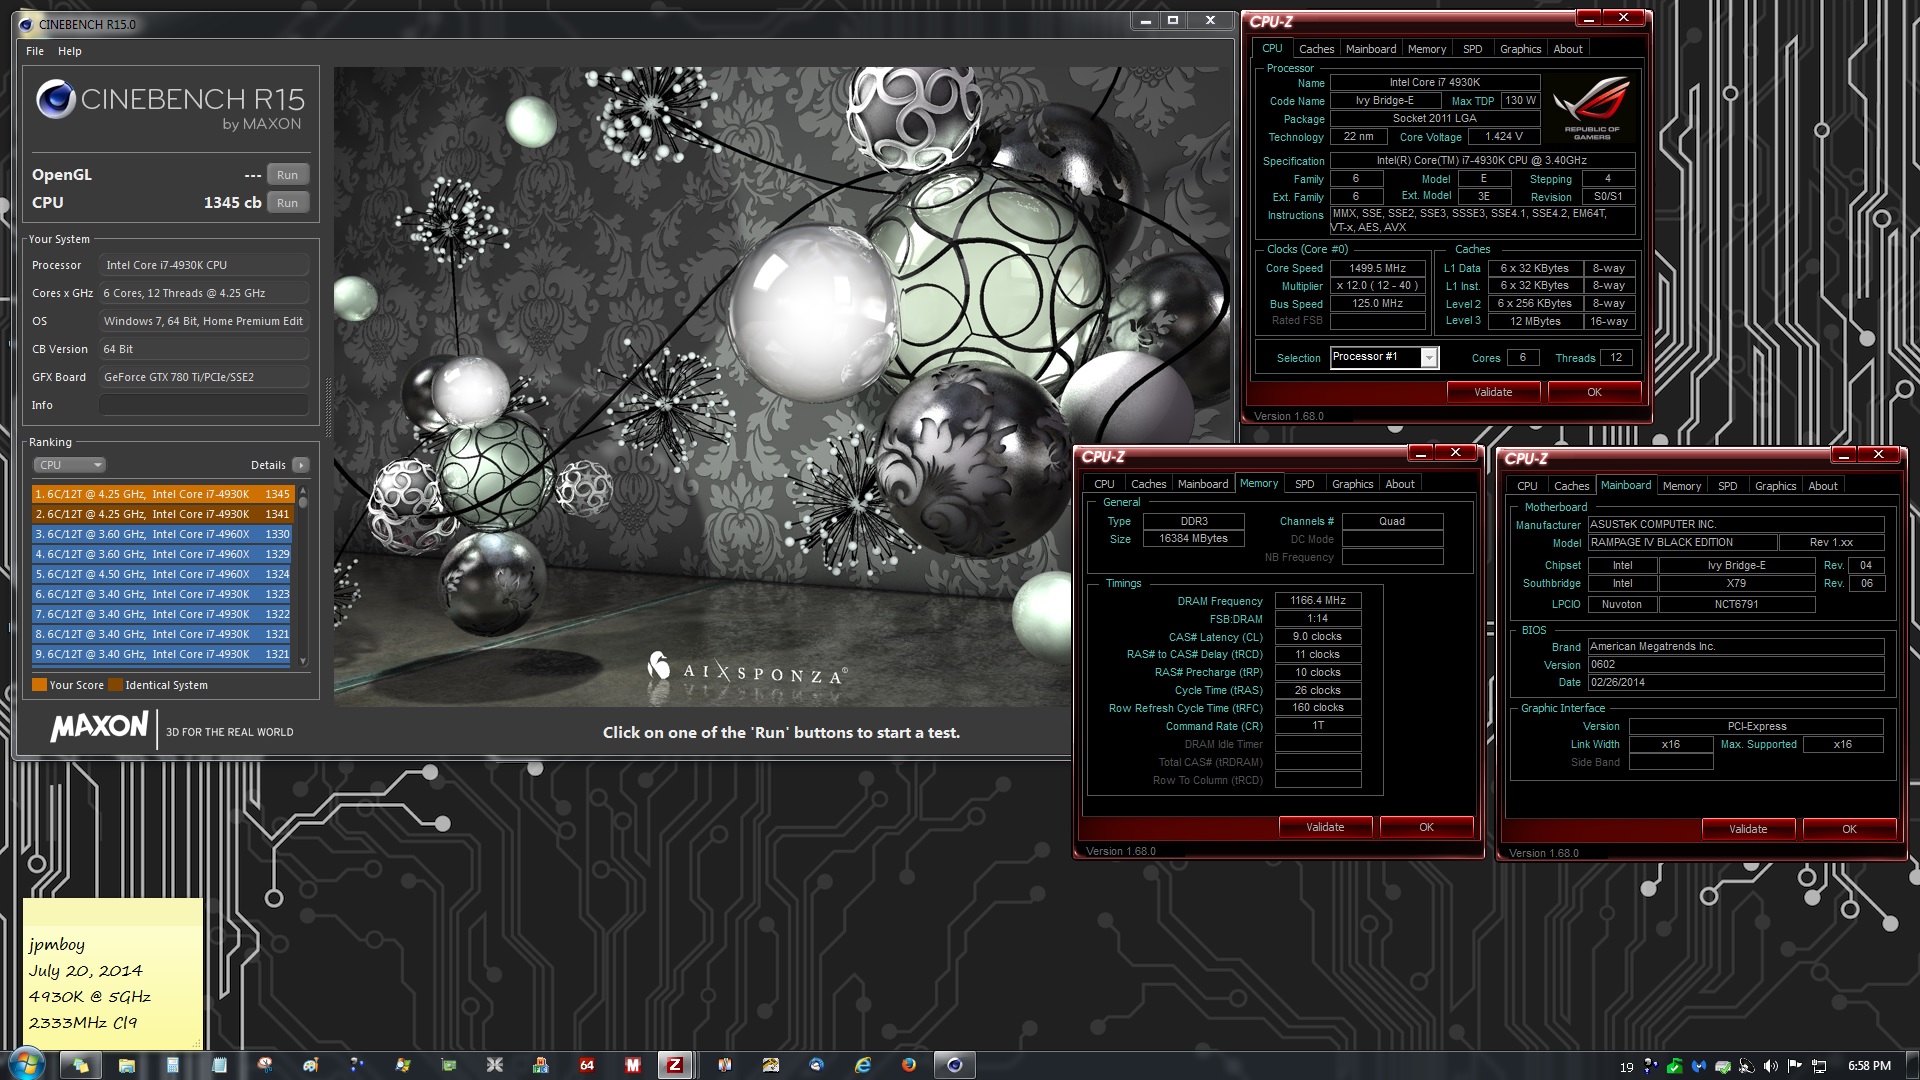Open the Windows Start menu orb
The width and height of the screenshot is (1920, 1080).
(x=27, y=1065)
